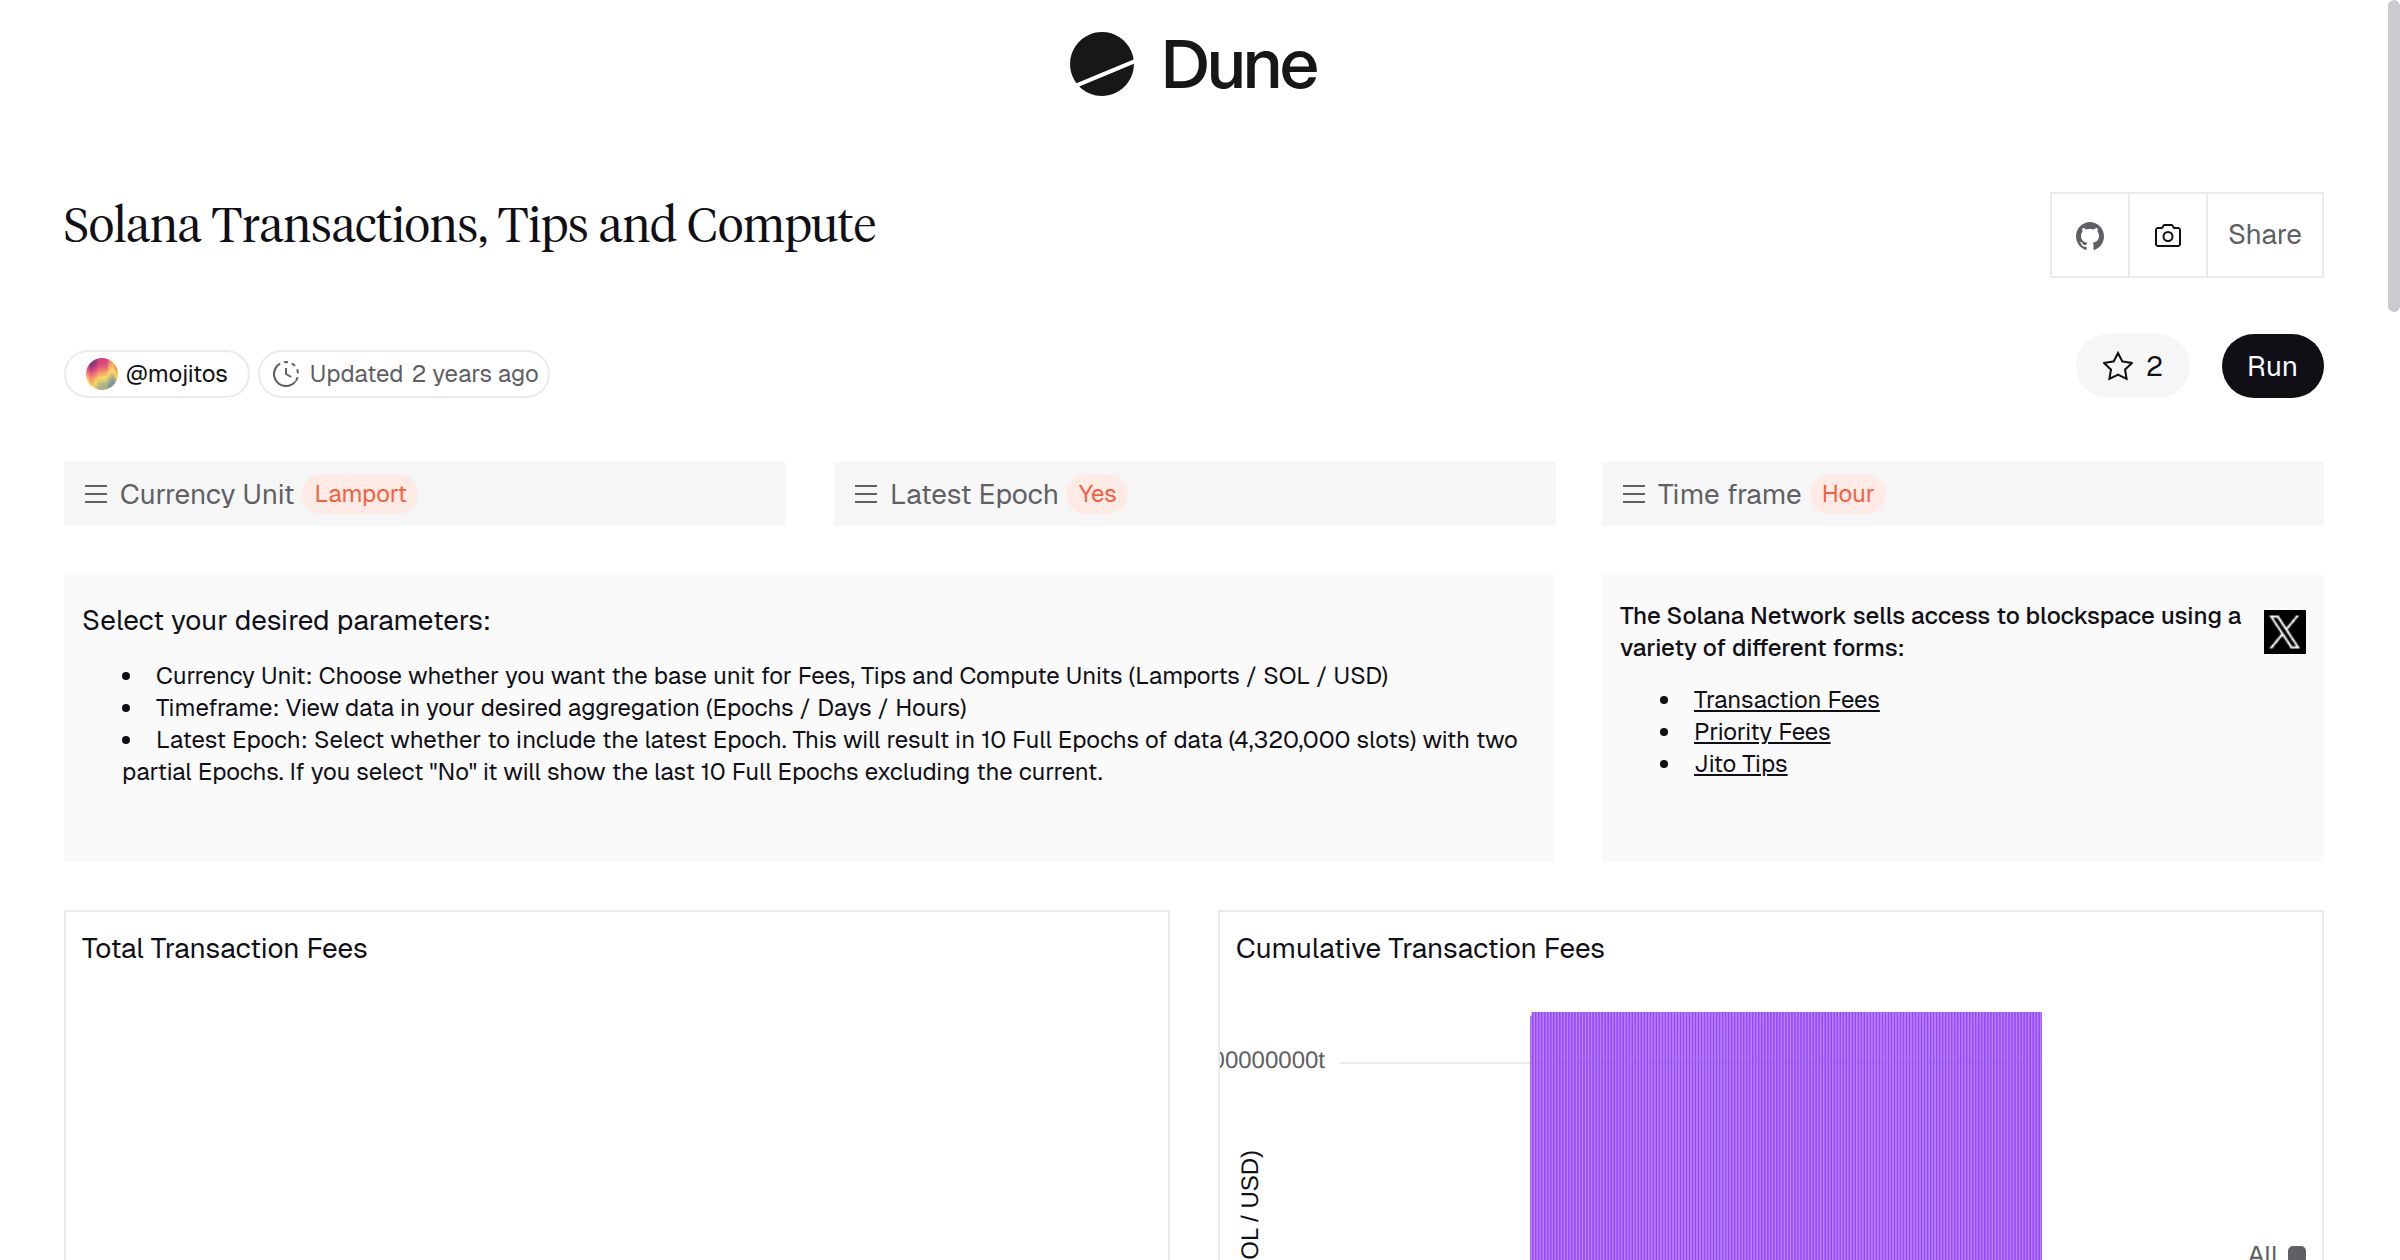
Task: Click the X (Twitter) share icon
Action: click(x=2285, y=630)
